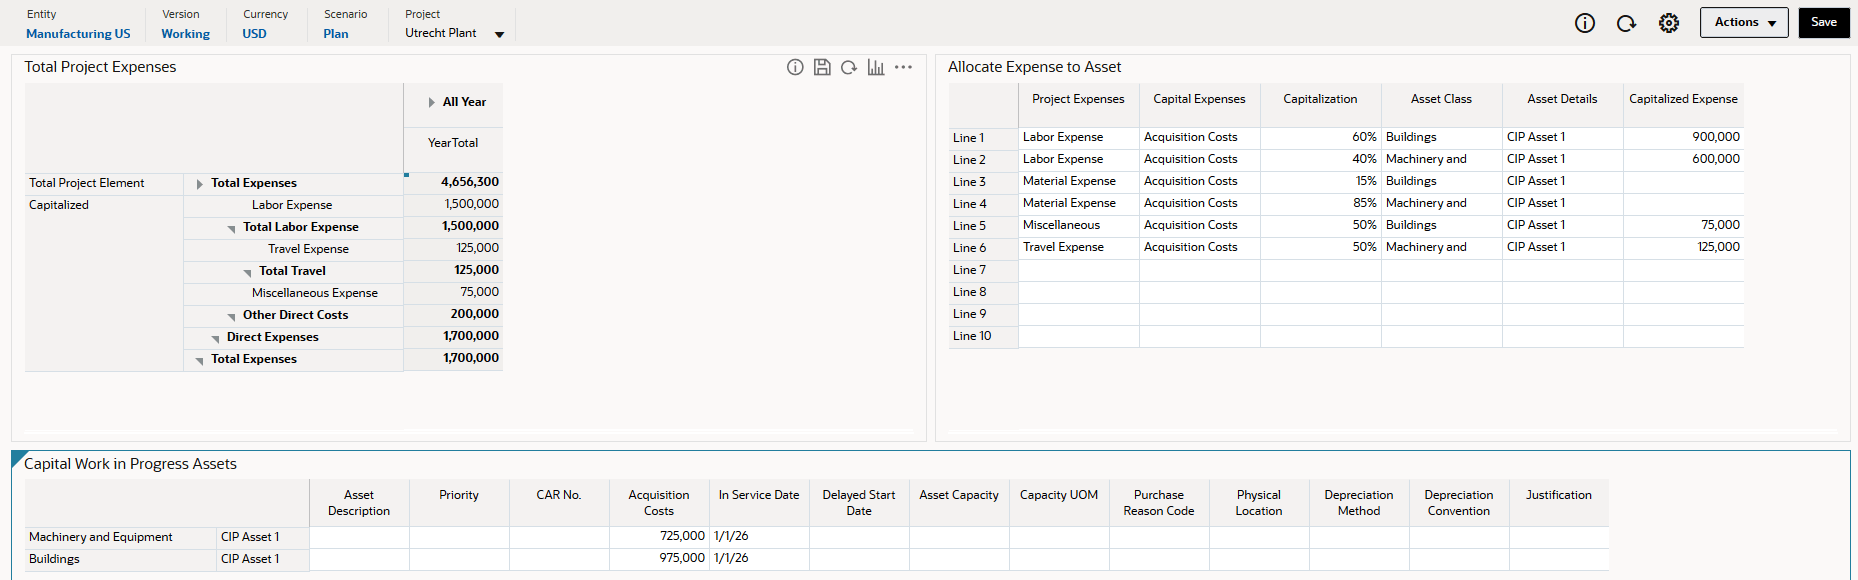Click Line 3 CIP Asset 1 cell

(x=1563, y=181)
